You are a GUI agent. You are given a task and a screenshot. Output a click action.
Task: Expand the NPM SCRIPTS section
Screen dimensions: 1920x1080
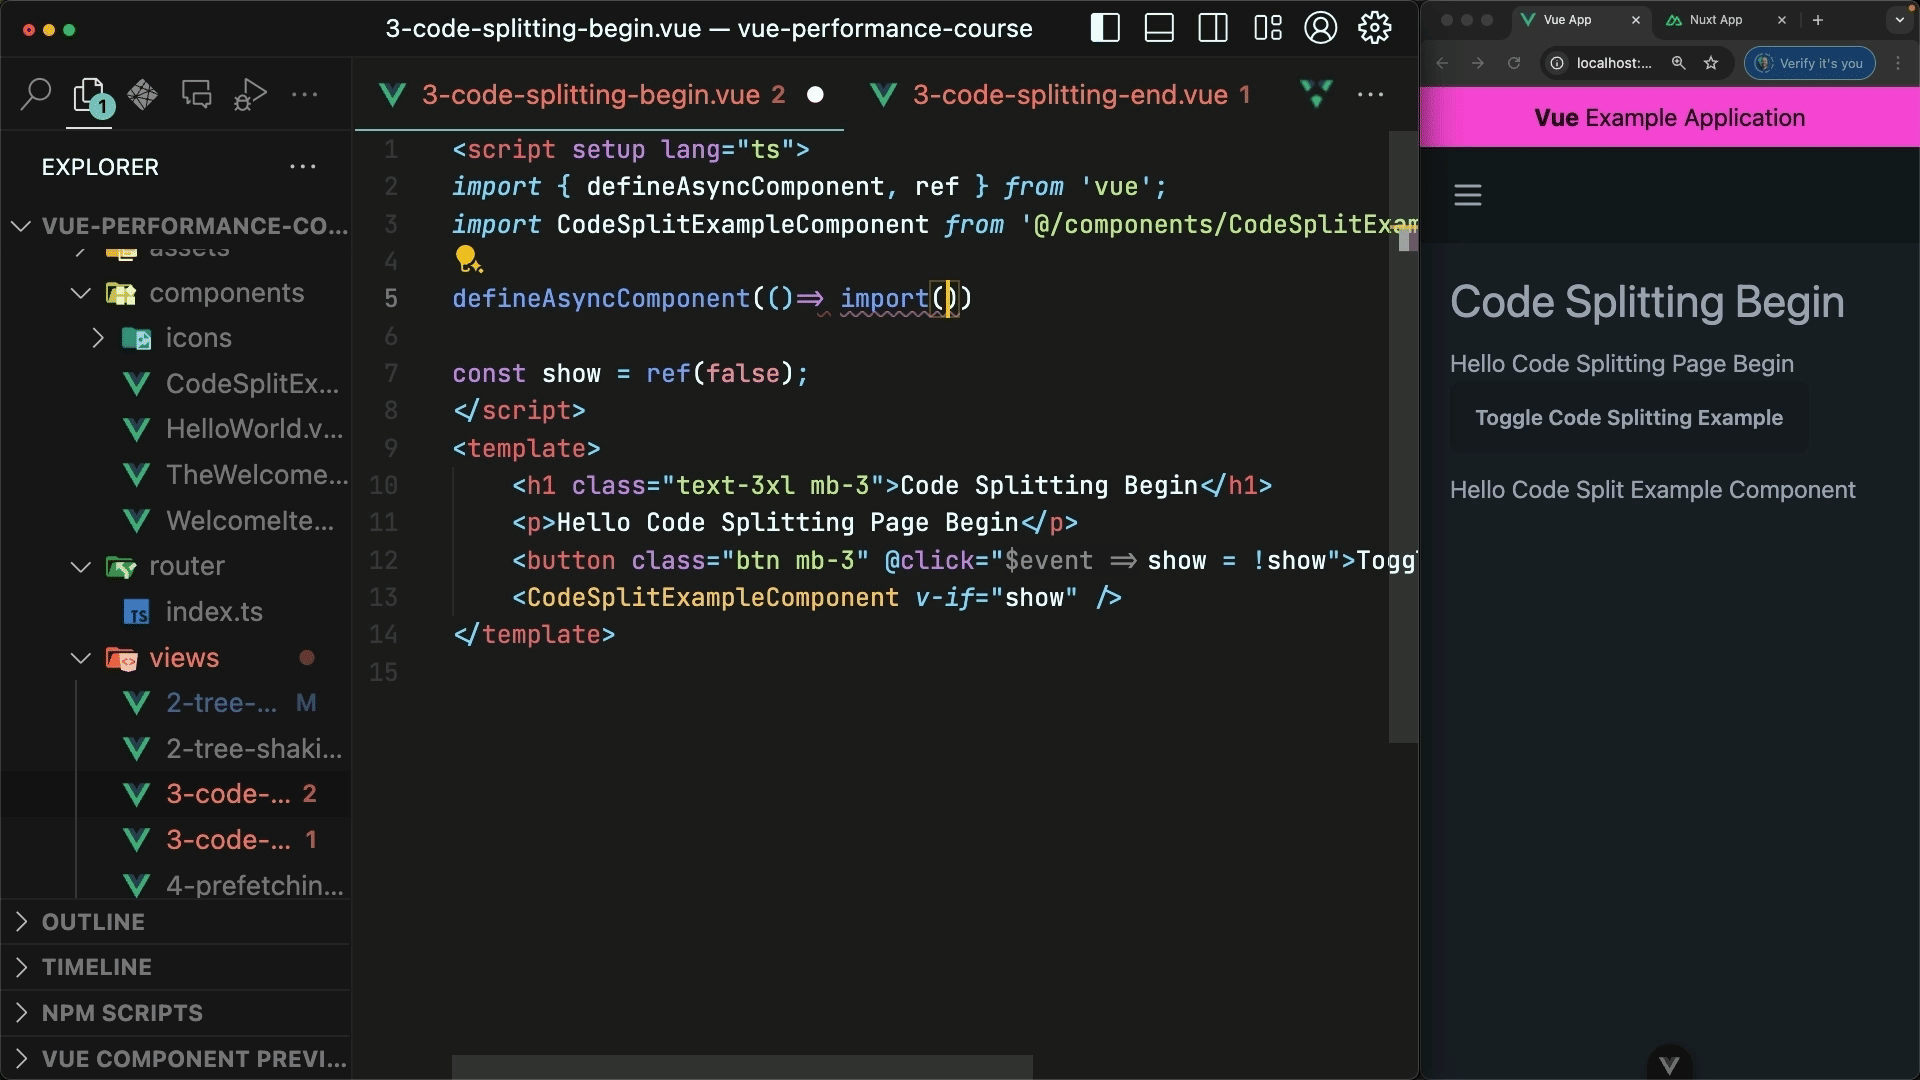click(176, 1013)
